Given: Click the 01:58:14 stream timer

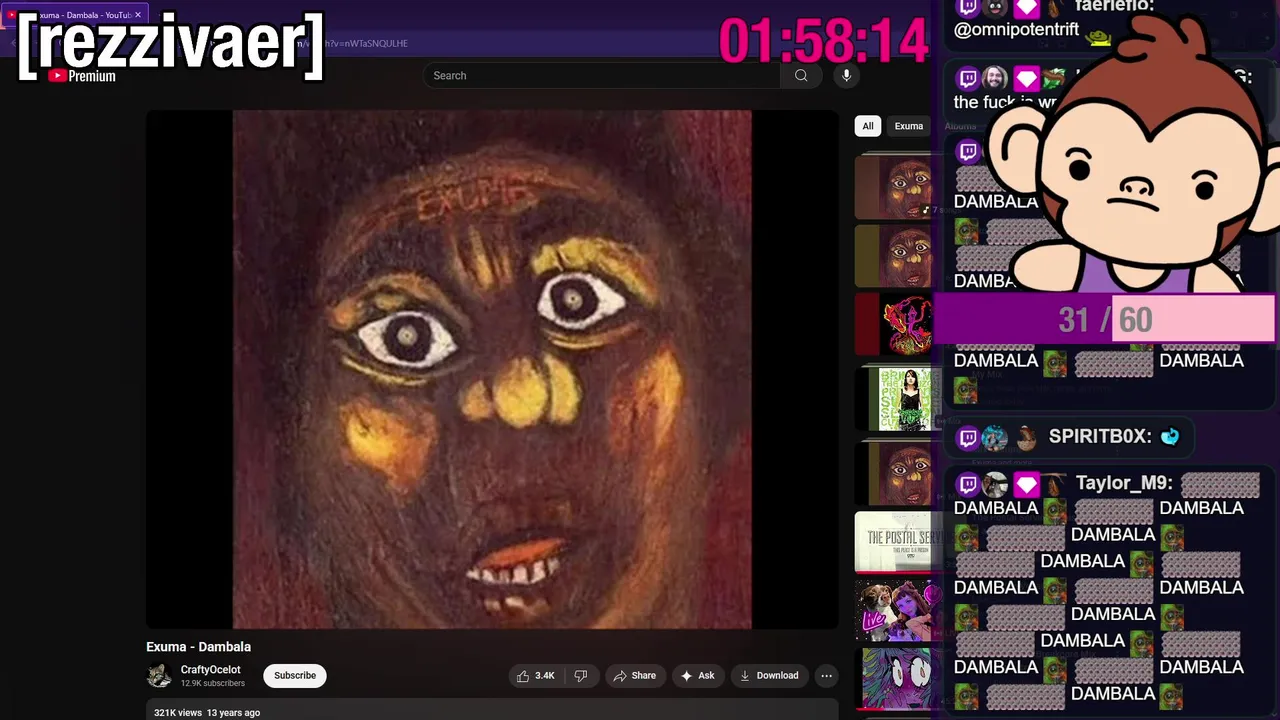Looking at the screenshot, I should [823, 43].
